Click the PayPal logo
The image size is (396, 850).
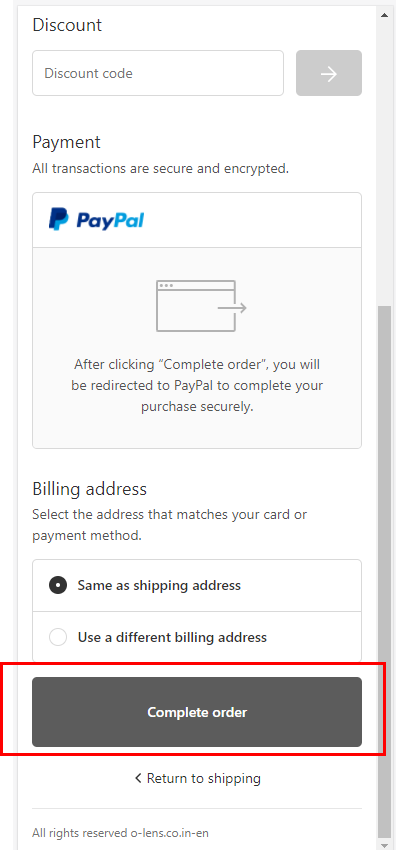pyautogui.click(x=96, y=220)
